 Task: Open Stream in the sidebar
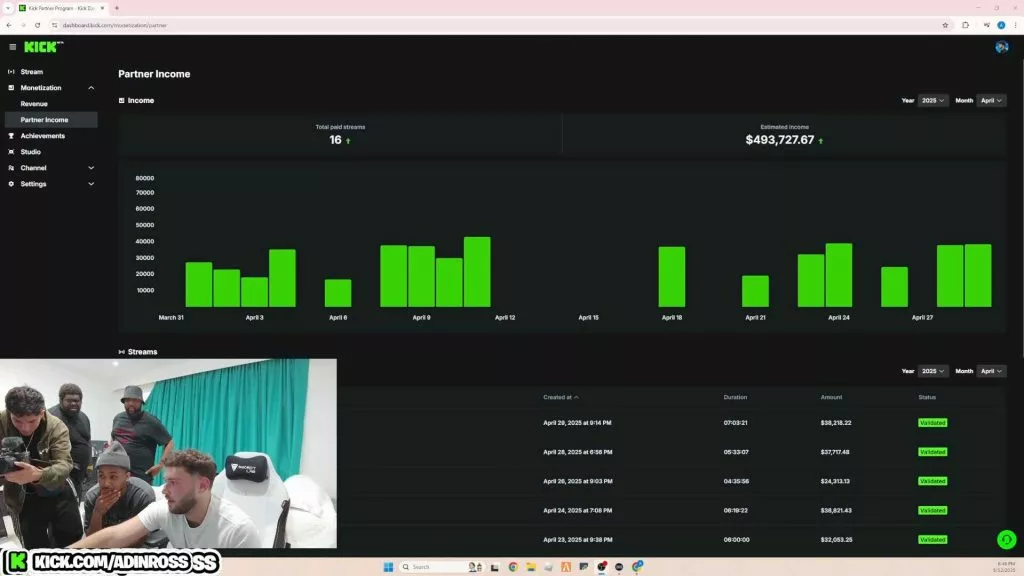(x=31, y=72)
